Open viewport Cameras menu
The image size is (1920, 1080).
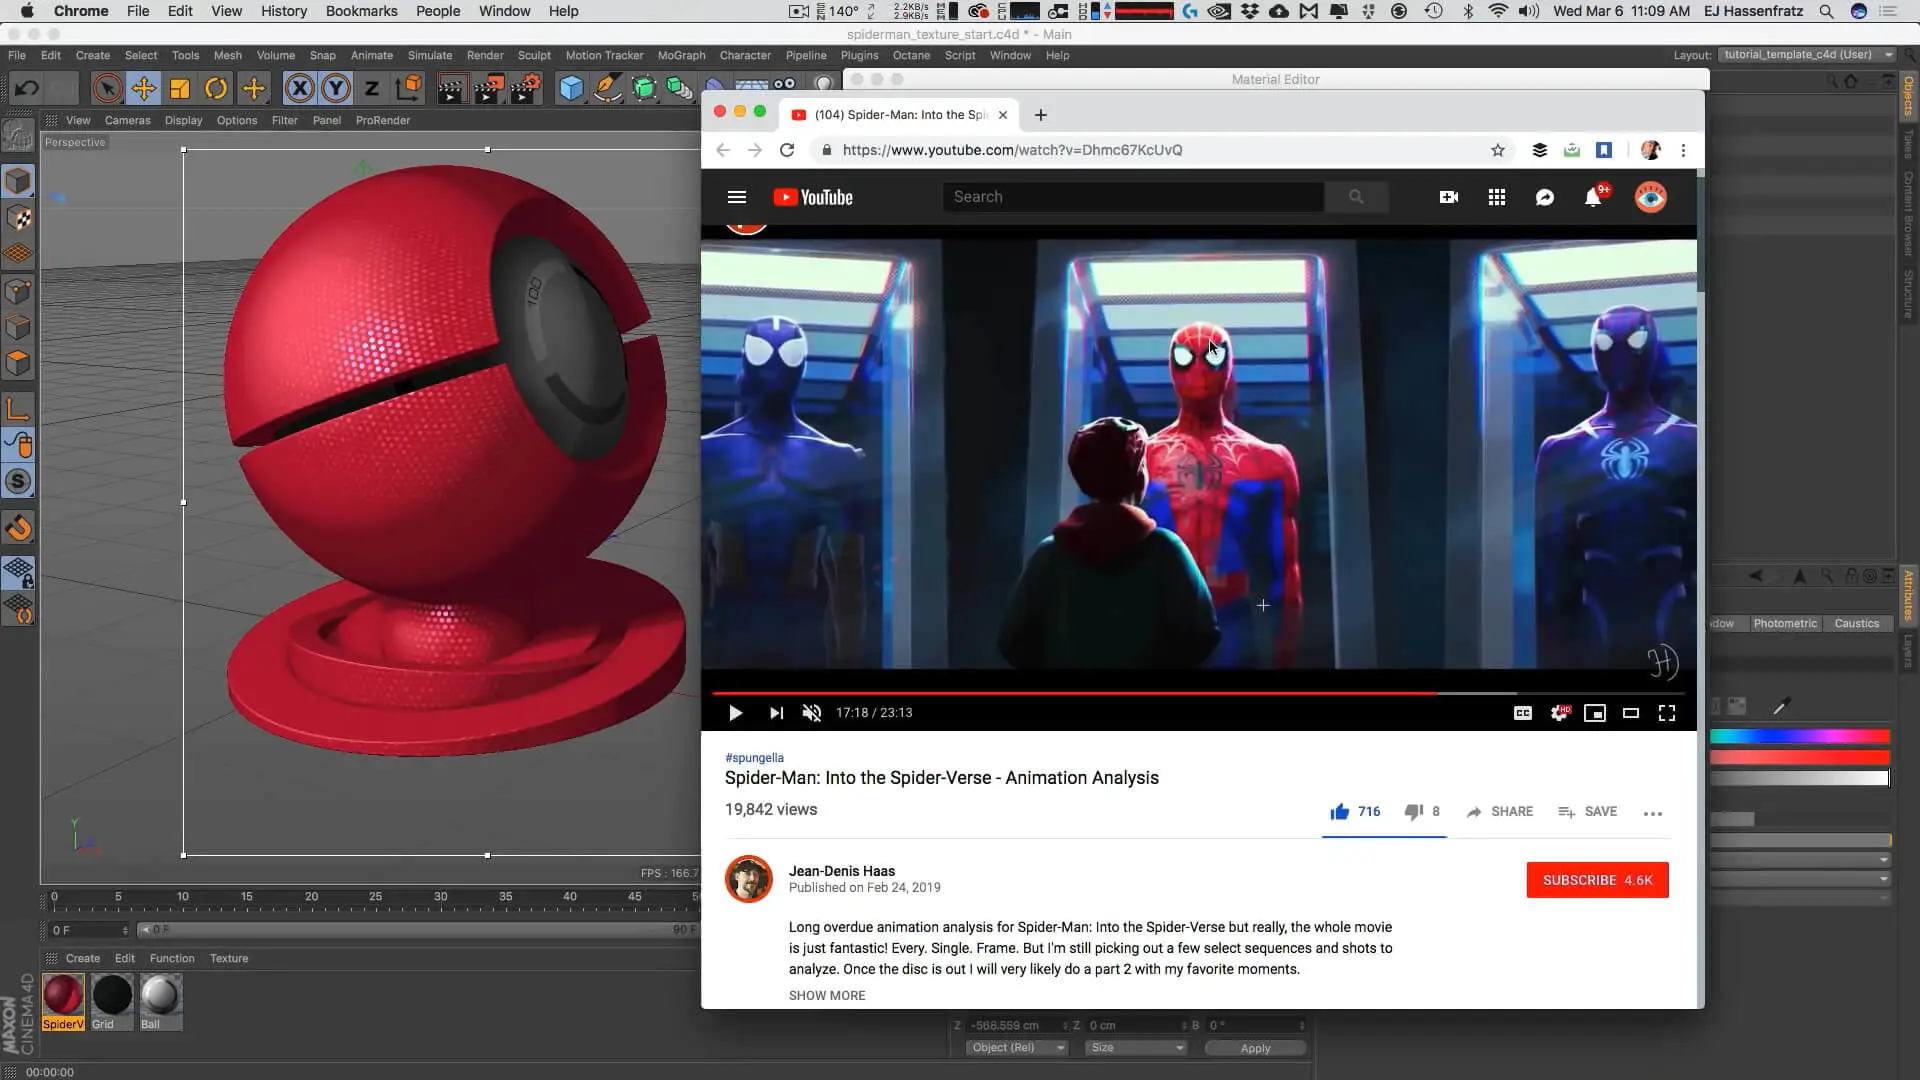point(127,120)
